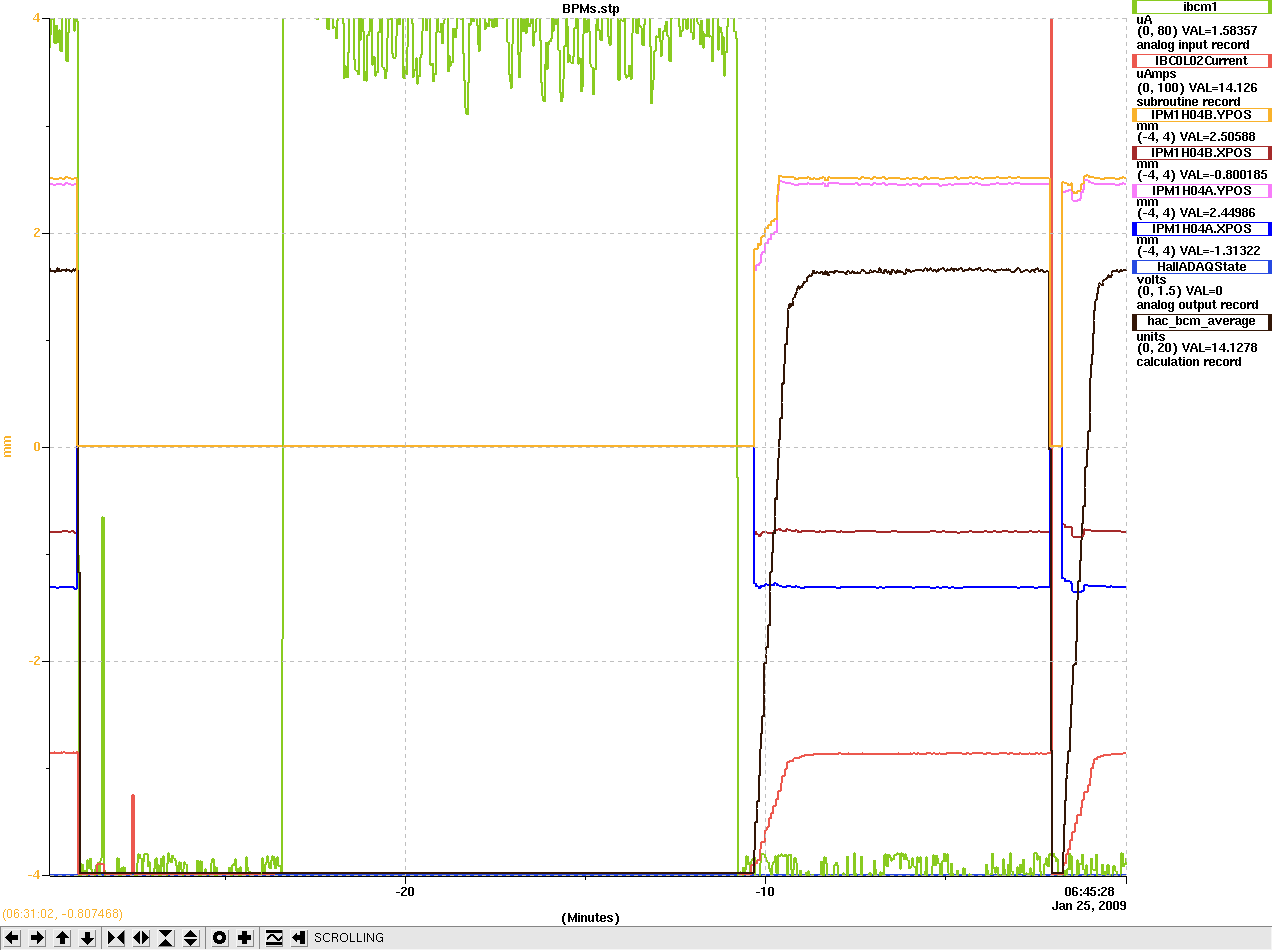Click the BPMs.stp graph title
Screen dimensions: 1272x950
590,7
